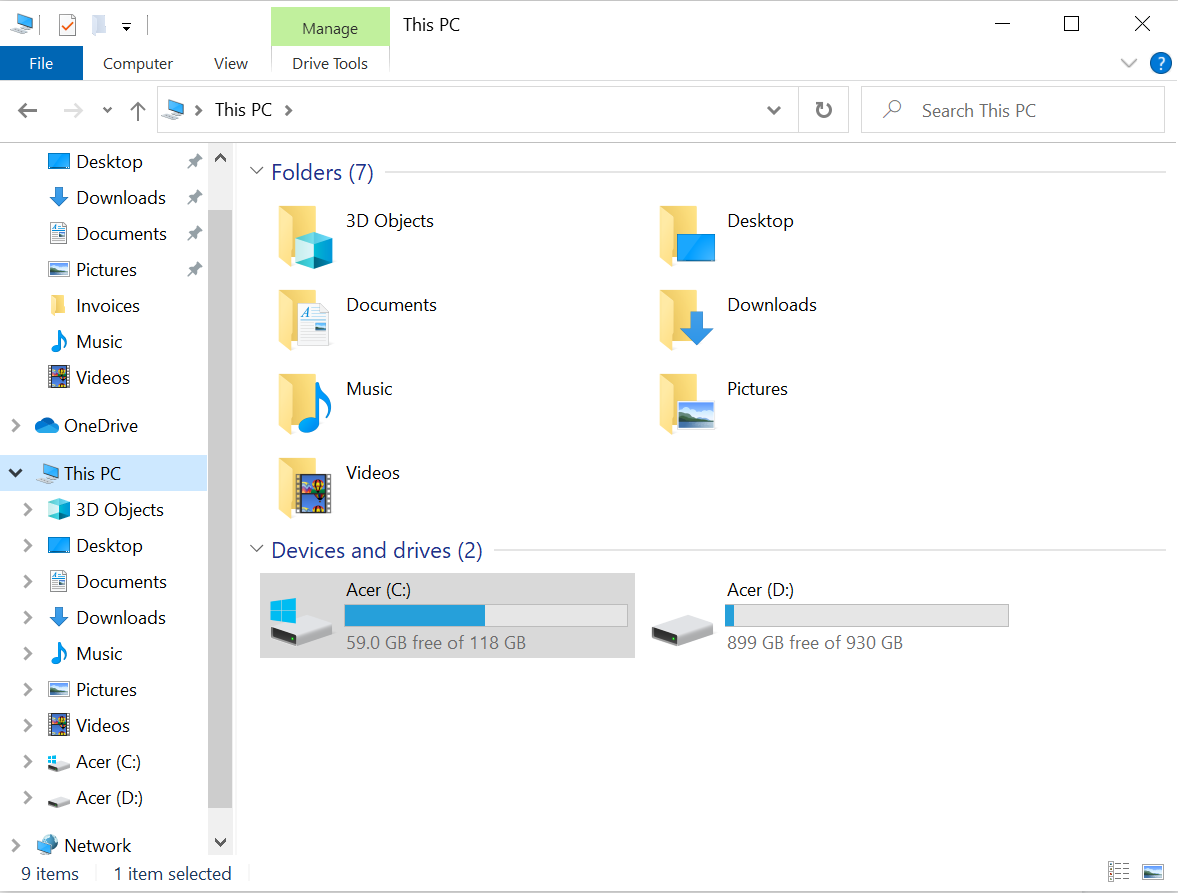Click the refresh icon in the address bar
Viewport: 1178px width, 893px height.
(823, 109)
